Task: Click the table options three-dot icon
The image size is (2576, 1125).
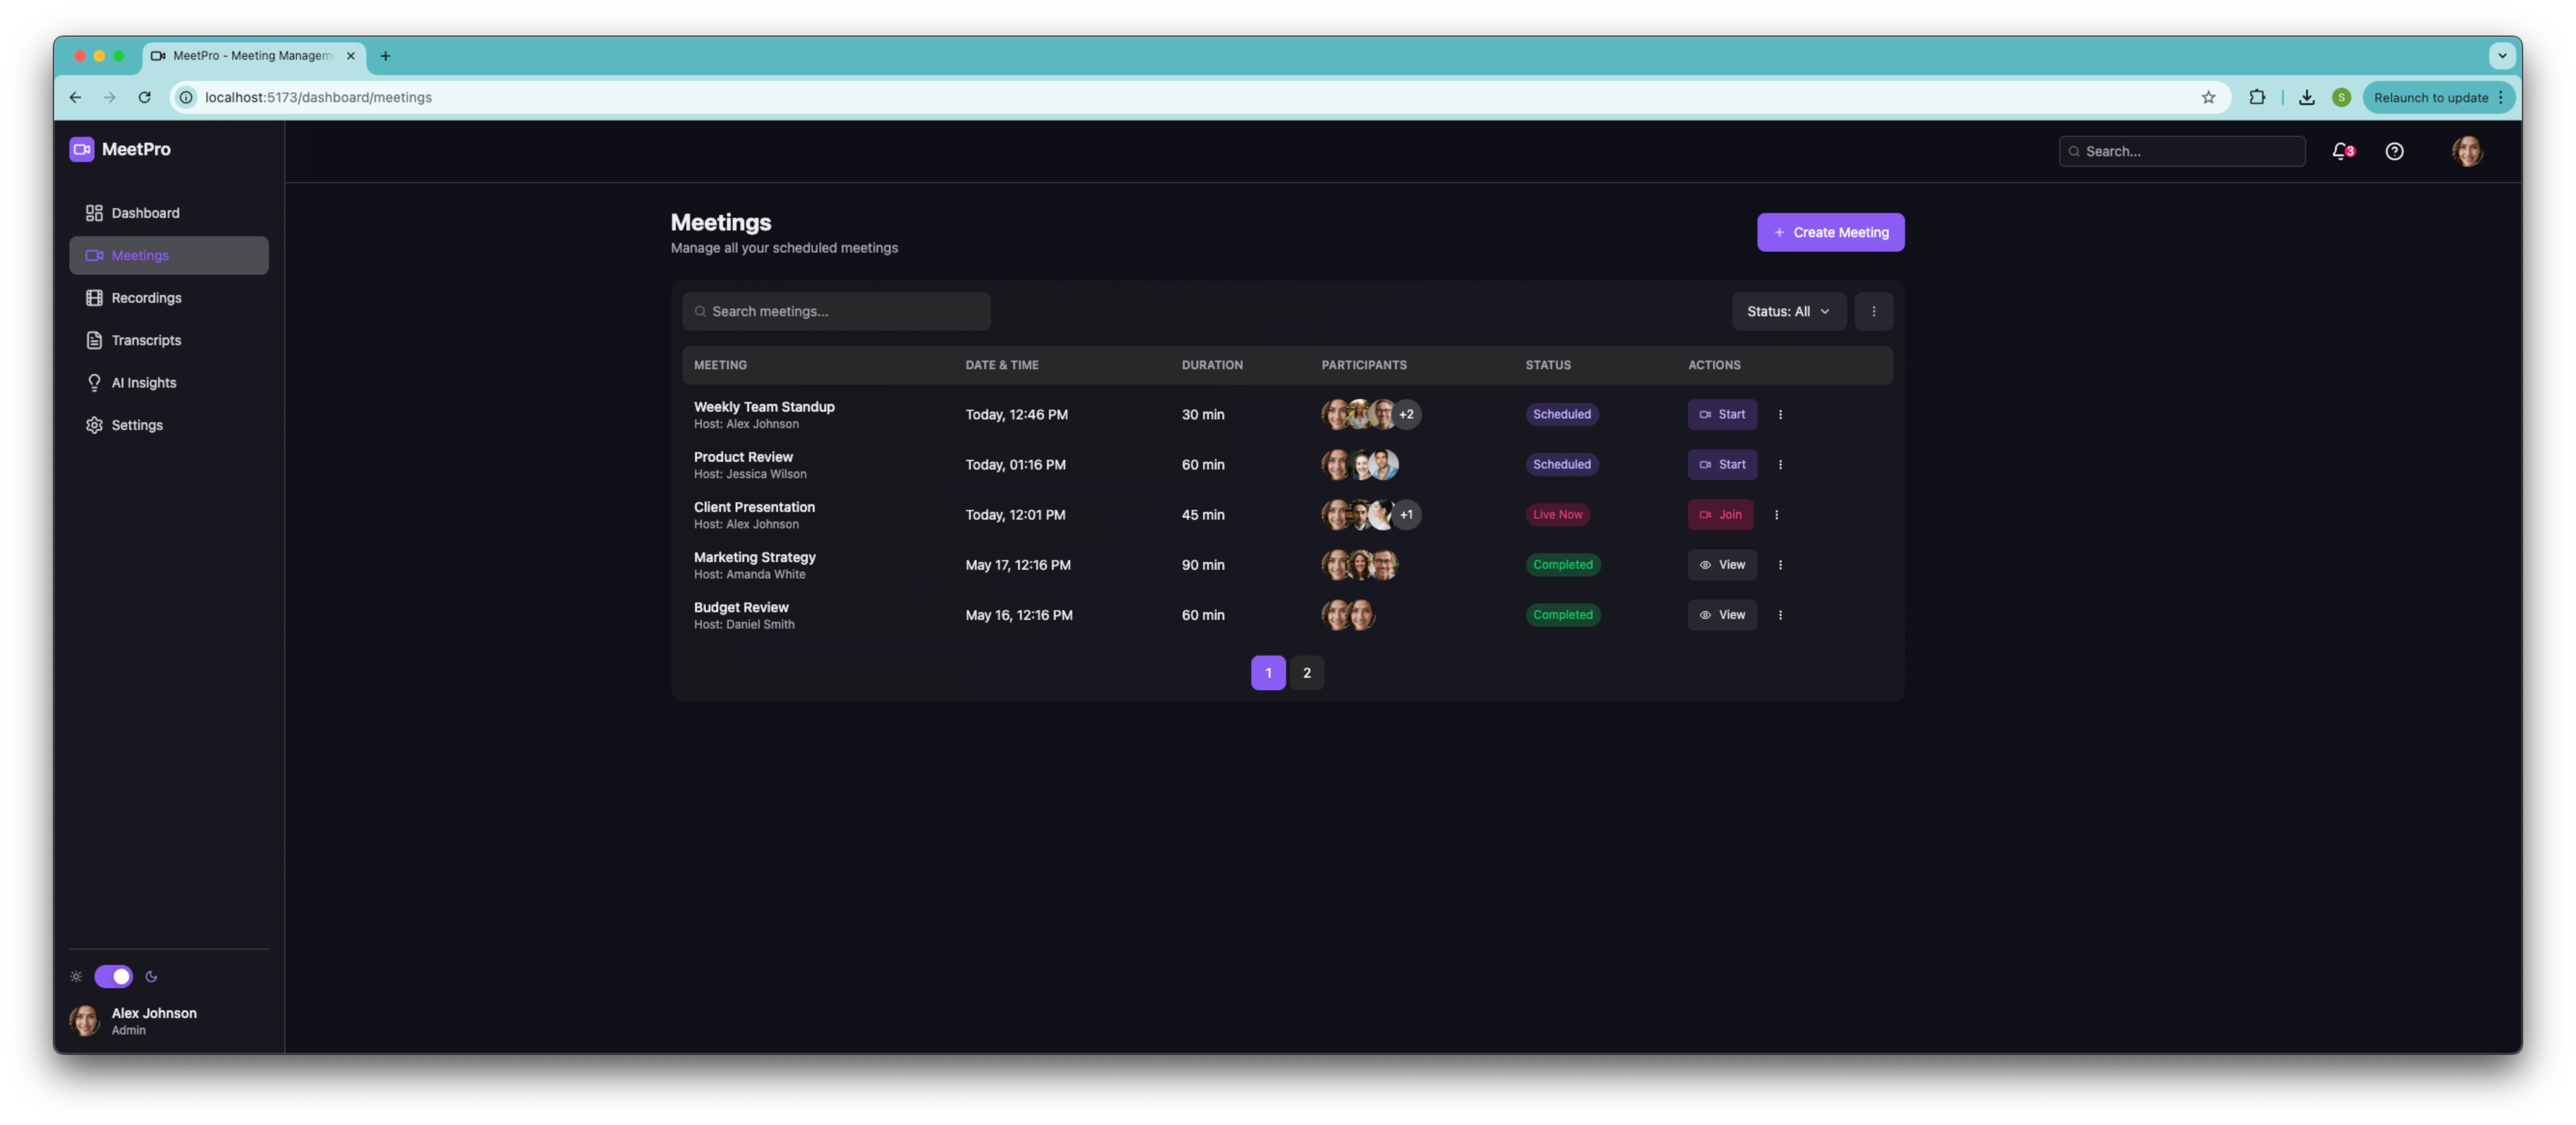Action: 1873,312
